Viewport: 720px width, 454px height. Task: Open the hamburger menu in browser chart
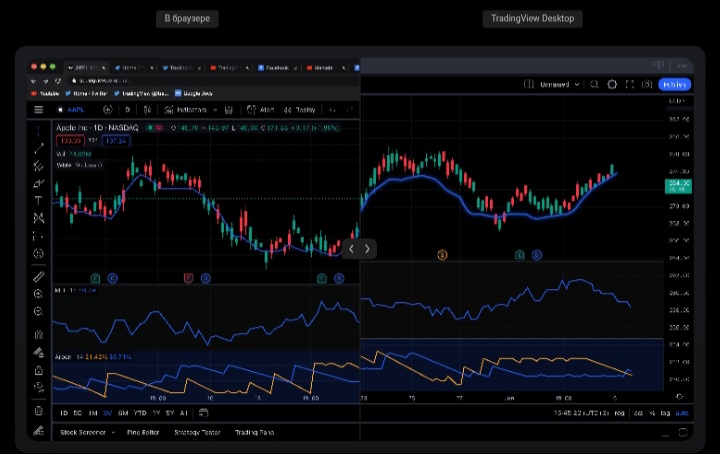tap(39, 110)
